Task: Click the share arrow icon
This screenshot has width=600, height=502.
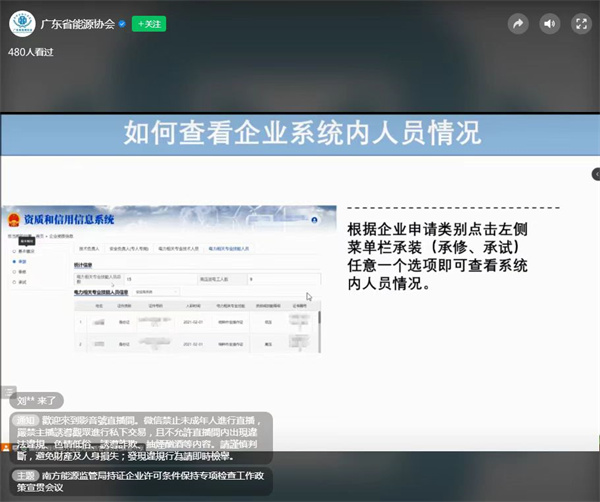Action: pos(517,23)
